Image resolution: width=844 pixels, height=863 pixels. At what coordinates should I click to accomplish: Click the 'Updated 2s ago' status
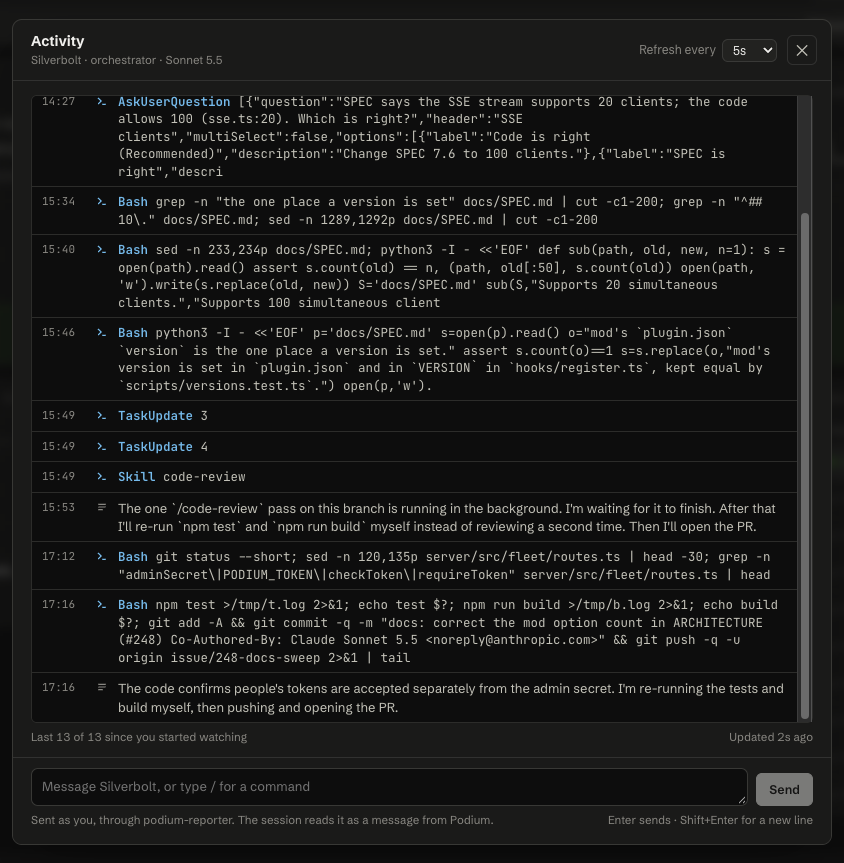771,737
